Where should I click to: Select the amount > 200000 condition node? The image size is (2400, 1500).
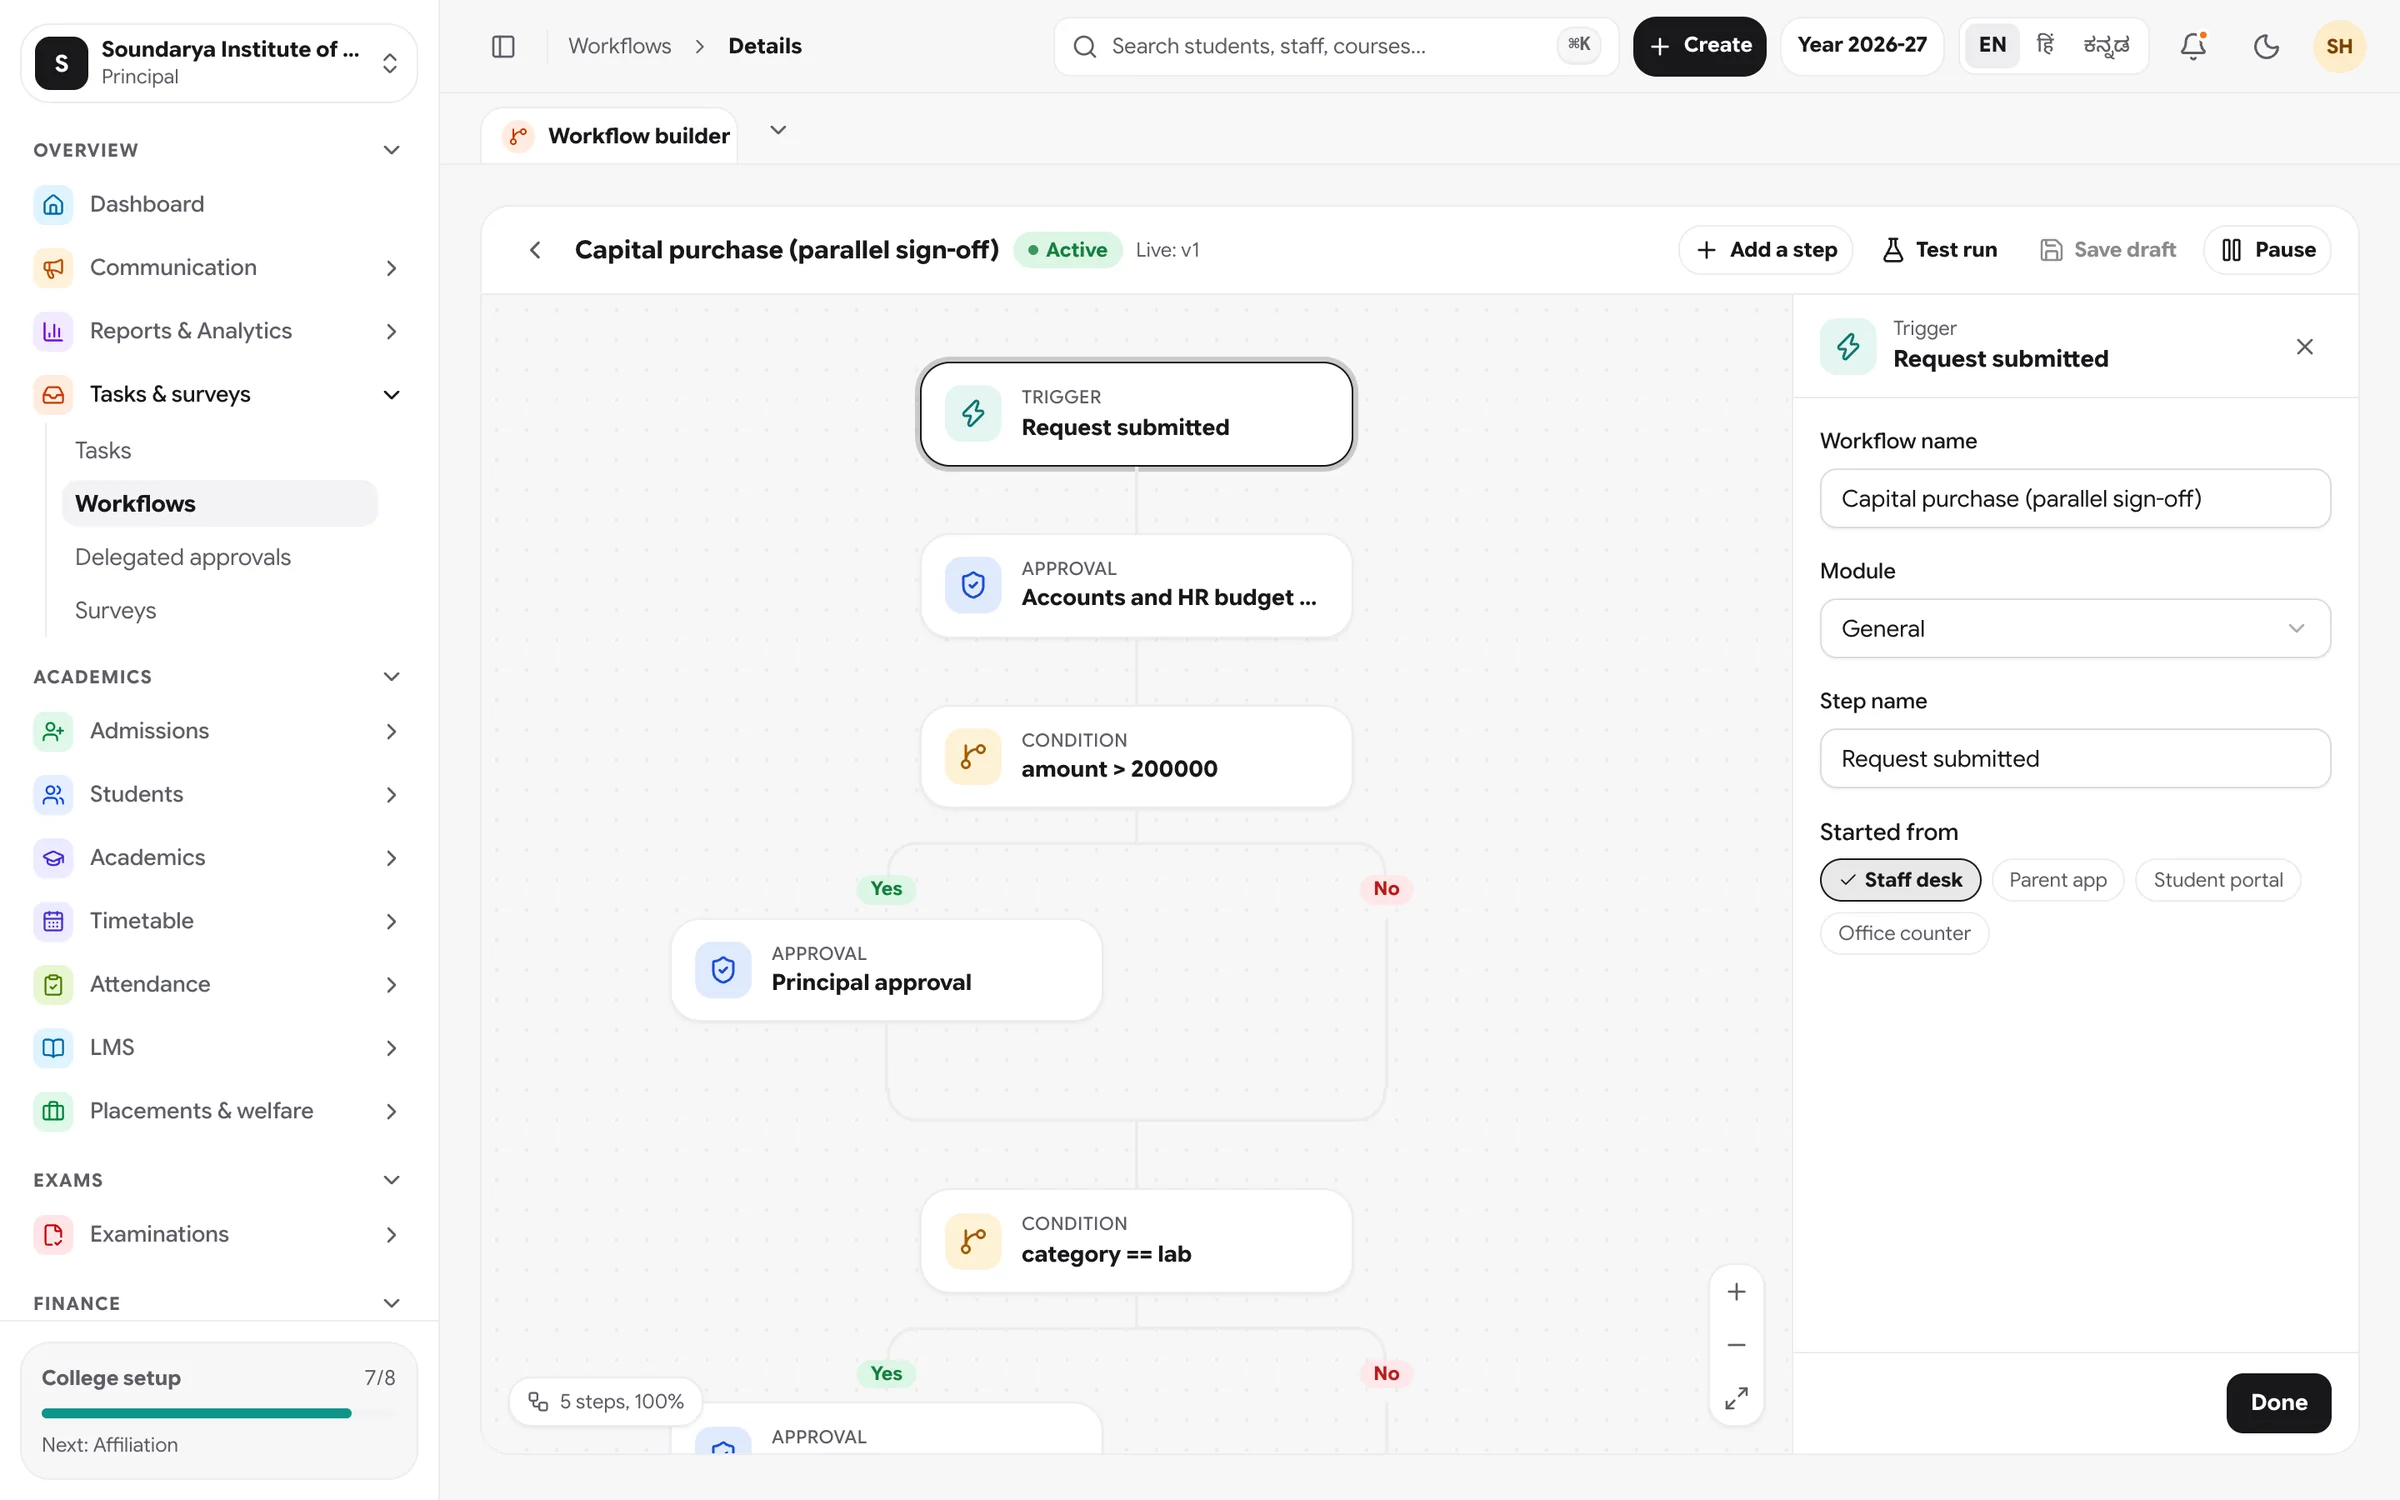1136,757
